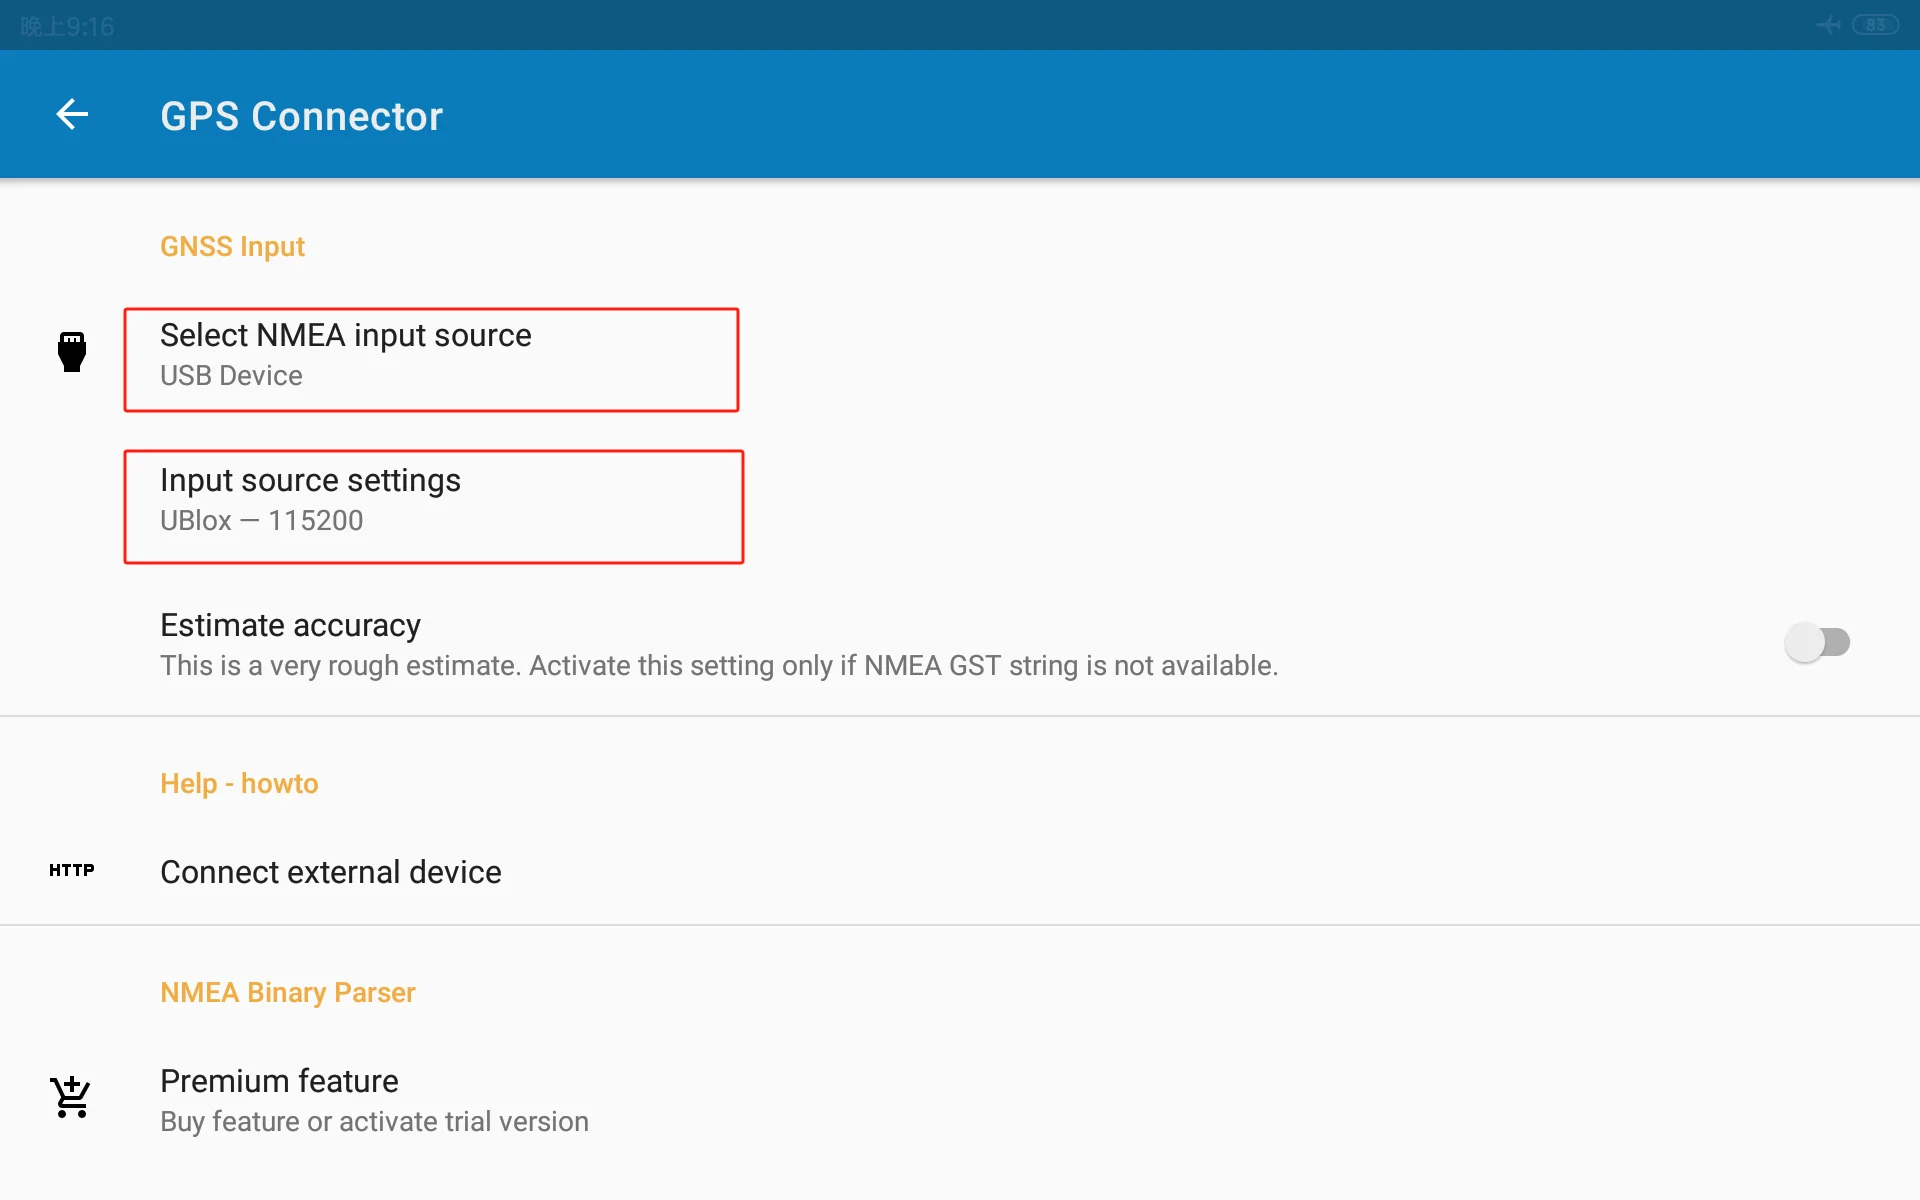Open Select NMEA input source

(x=345, y=336)
